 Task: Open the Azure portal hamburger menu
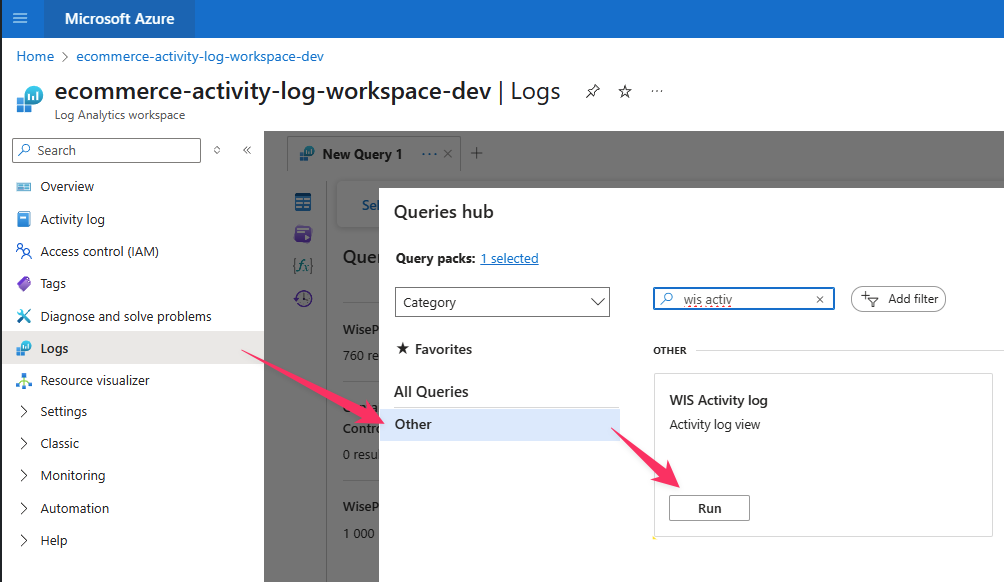20,18
